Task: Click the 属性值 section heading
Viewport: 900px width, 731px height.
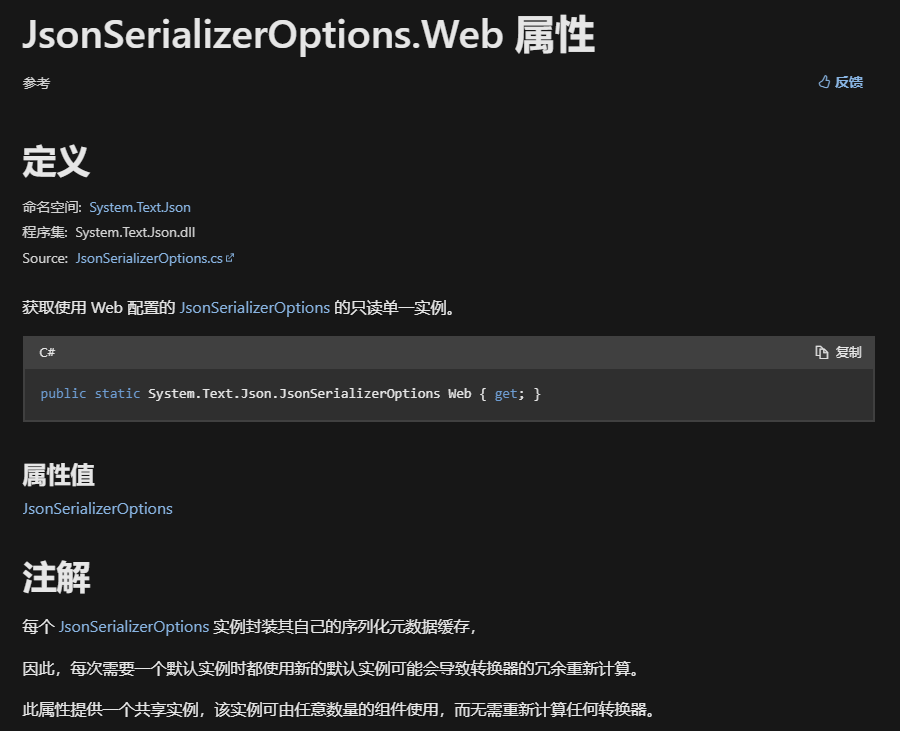Action: coord(58,475)
